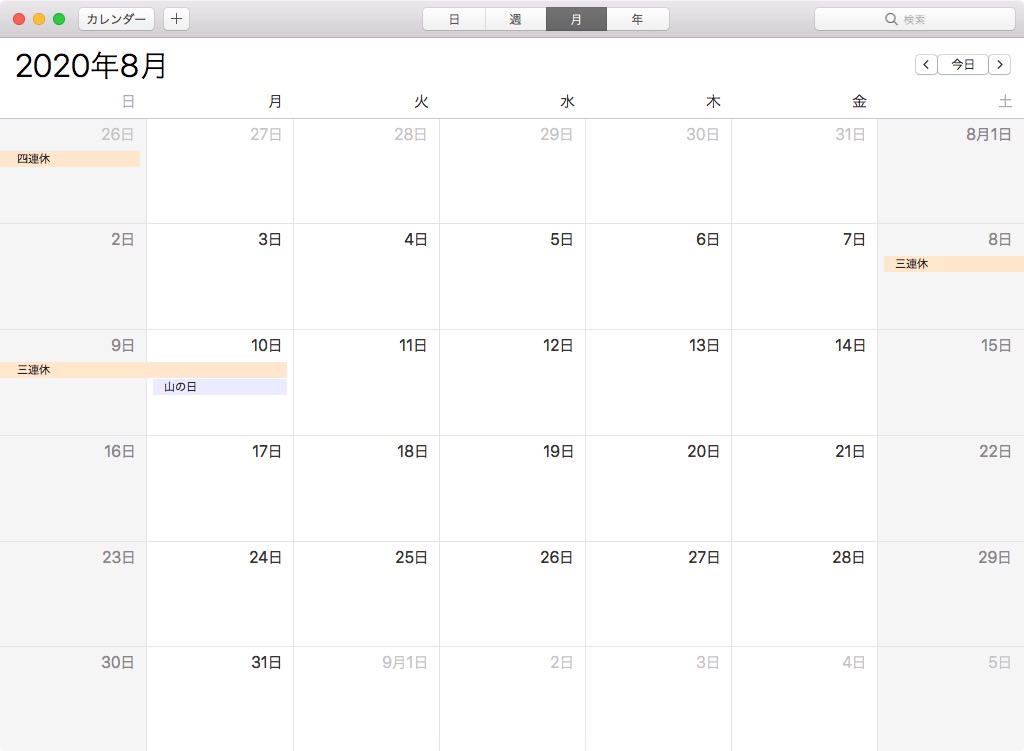Select the 7日 date cell
This screenshot has height=751, width=1024.
point(805,277)
